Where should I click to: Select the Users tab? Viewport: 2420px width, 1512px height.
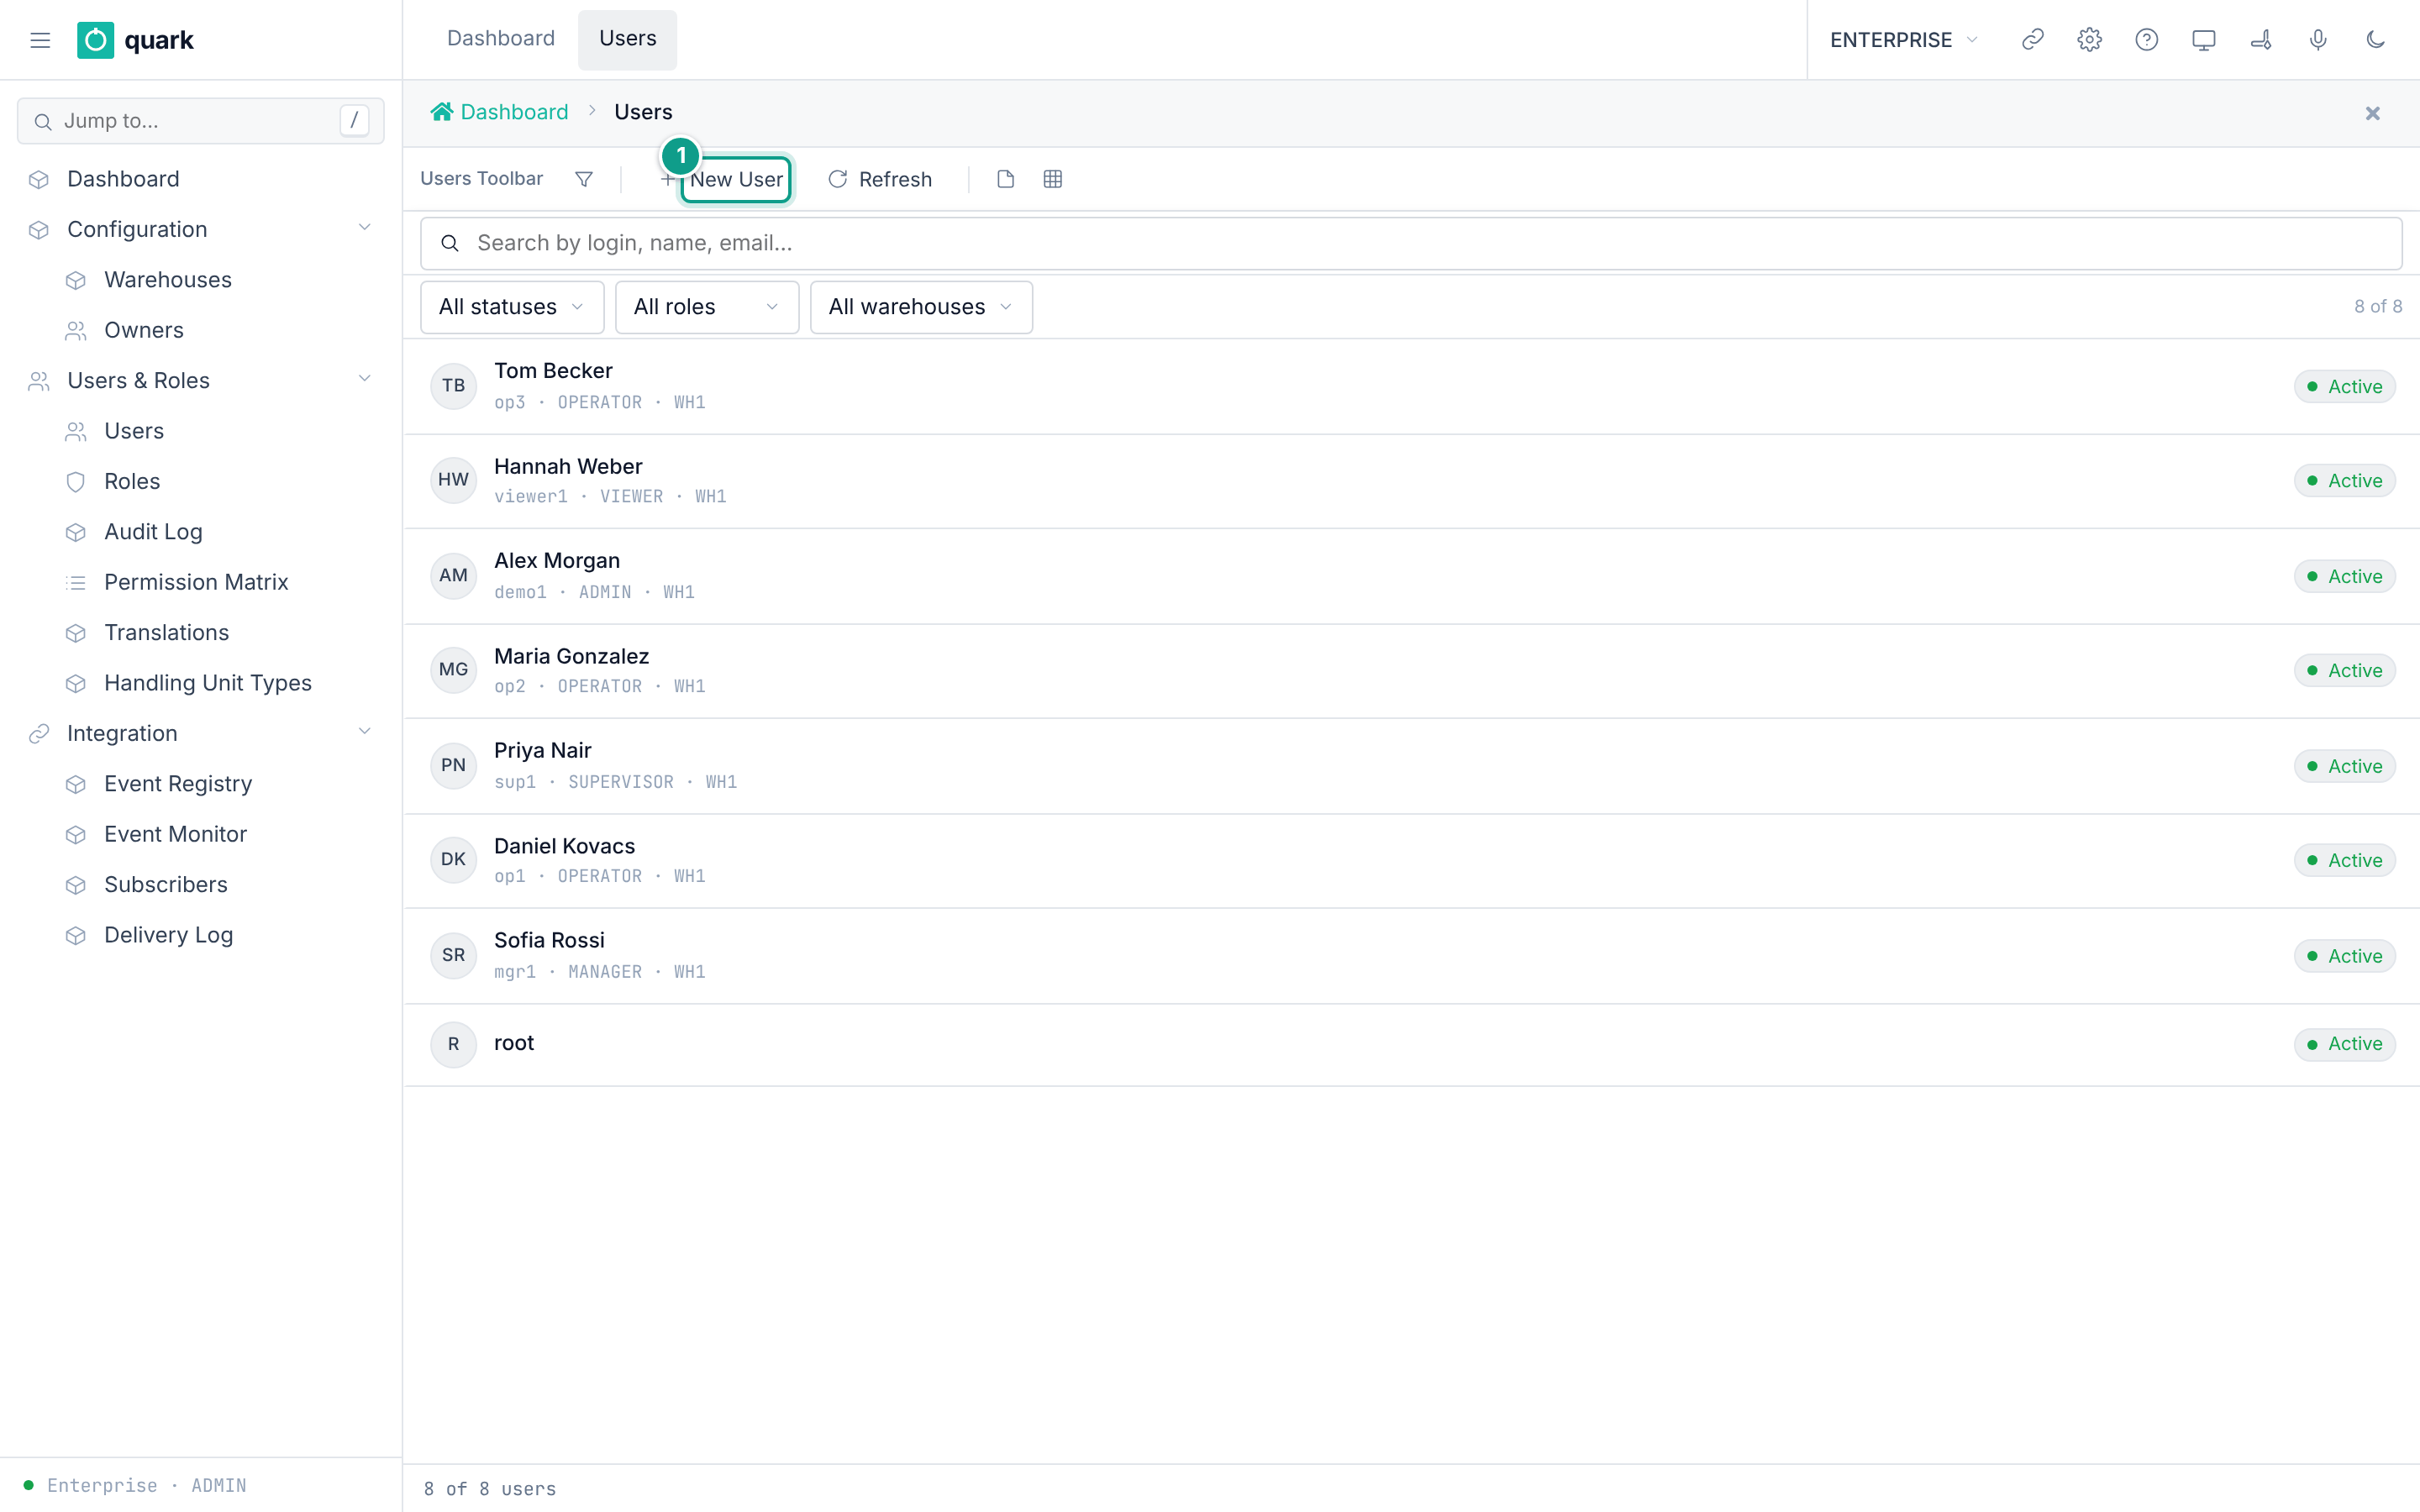pyautogui.click(x=627, y=39)
